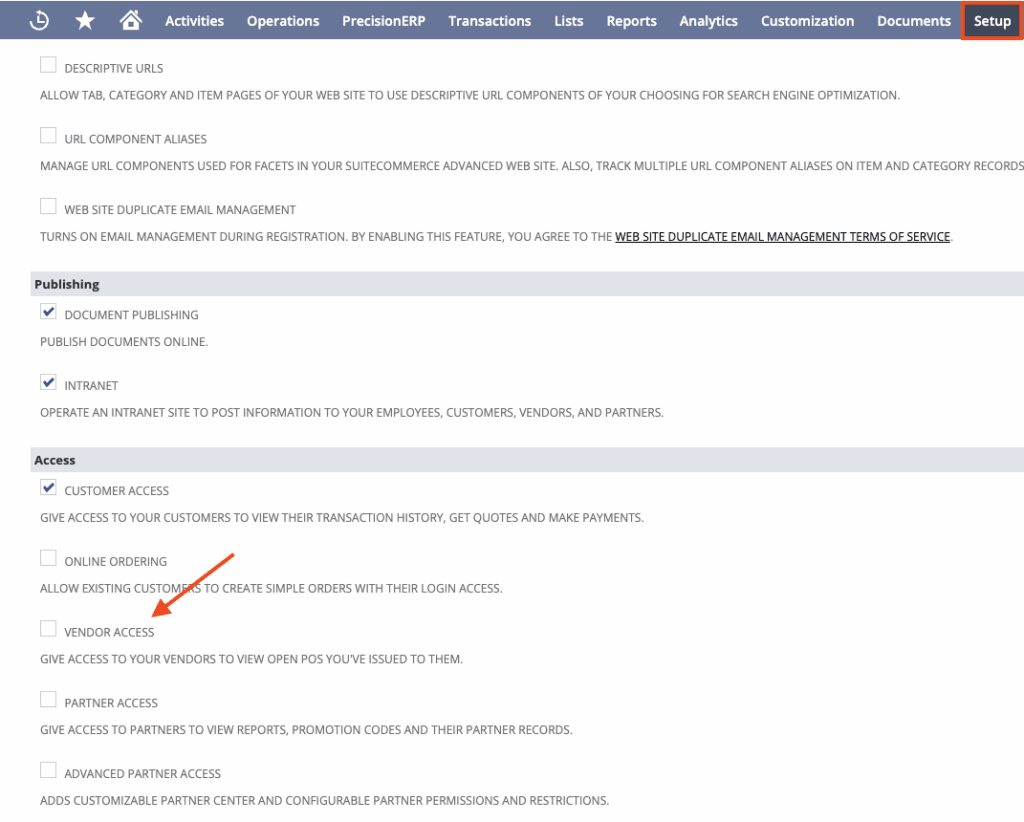Click the 'Partner Access' label text
1024x822 pixels.
click(x=111, y=703)
